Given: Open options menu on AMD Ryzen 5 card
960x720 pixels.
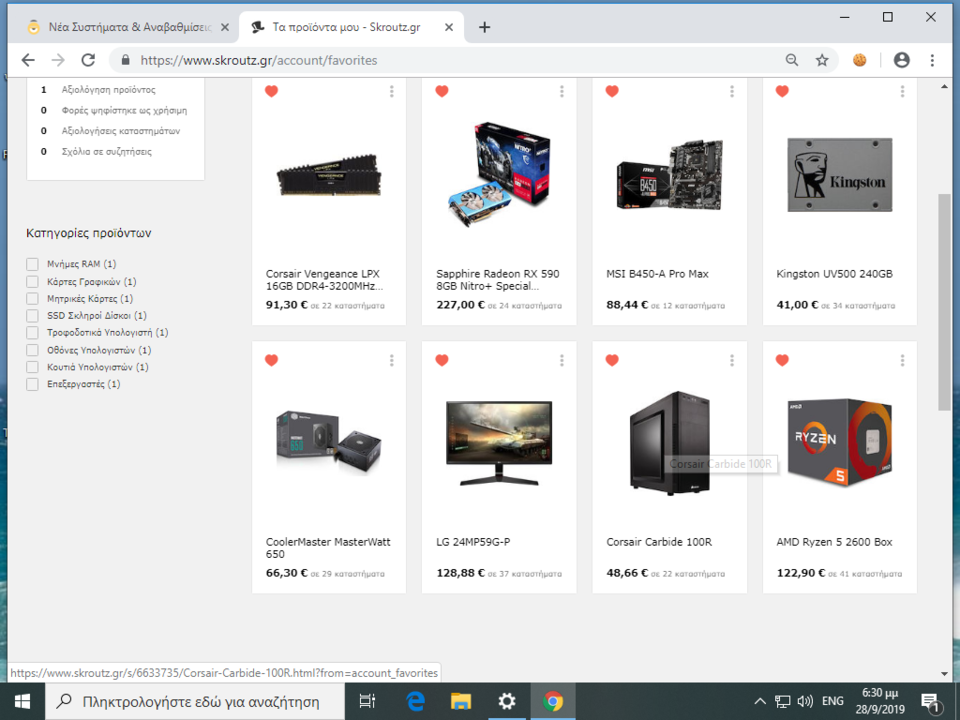Looking at the screenshot, I should point(902,361).
